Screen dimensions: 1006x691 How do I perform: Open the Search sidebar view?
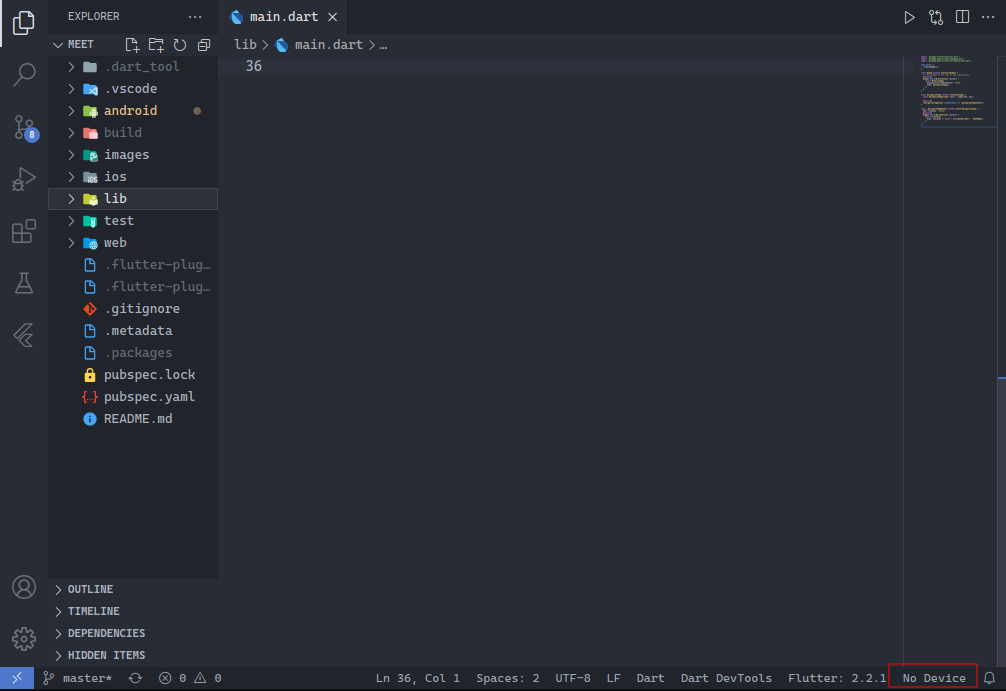(x=24, y=75)
